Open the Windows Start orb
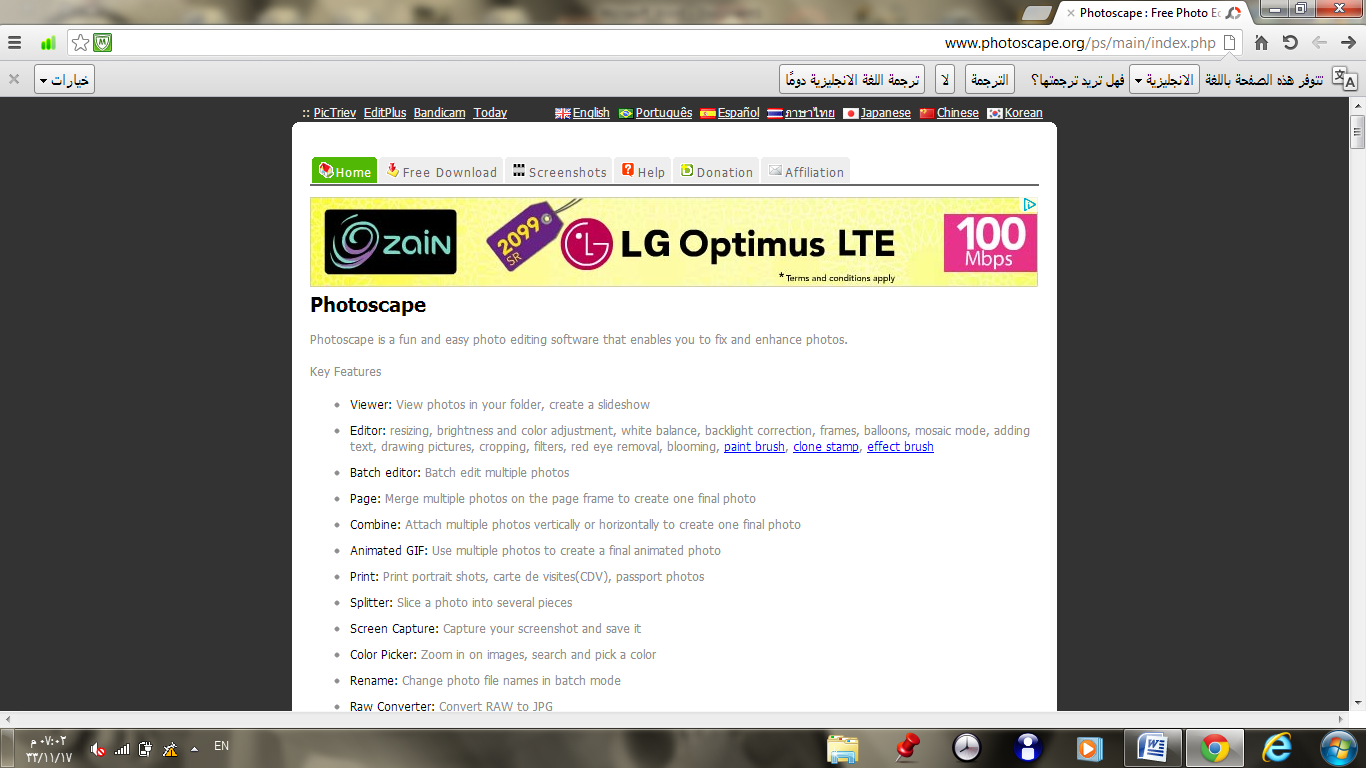The width and height of the screenshot is (1366, 768). click(x=1337, y=748)
